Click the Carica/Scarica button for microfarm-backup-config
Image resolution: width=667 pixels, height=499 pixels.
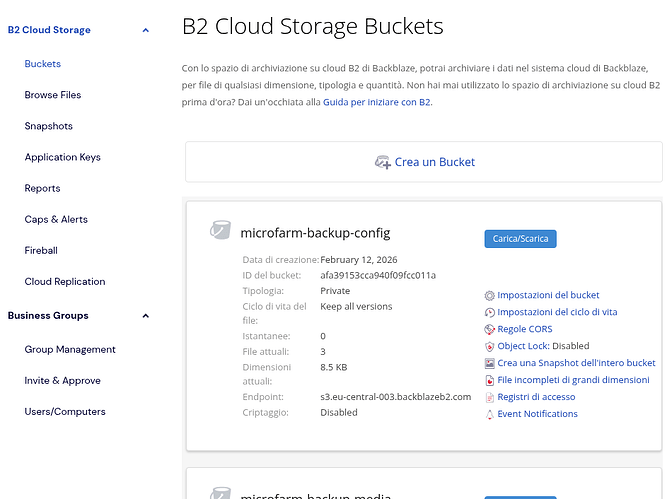(x=520, y=239)
